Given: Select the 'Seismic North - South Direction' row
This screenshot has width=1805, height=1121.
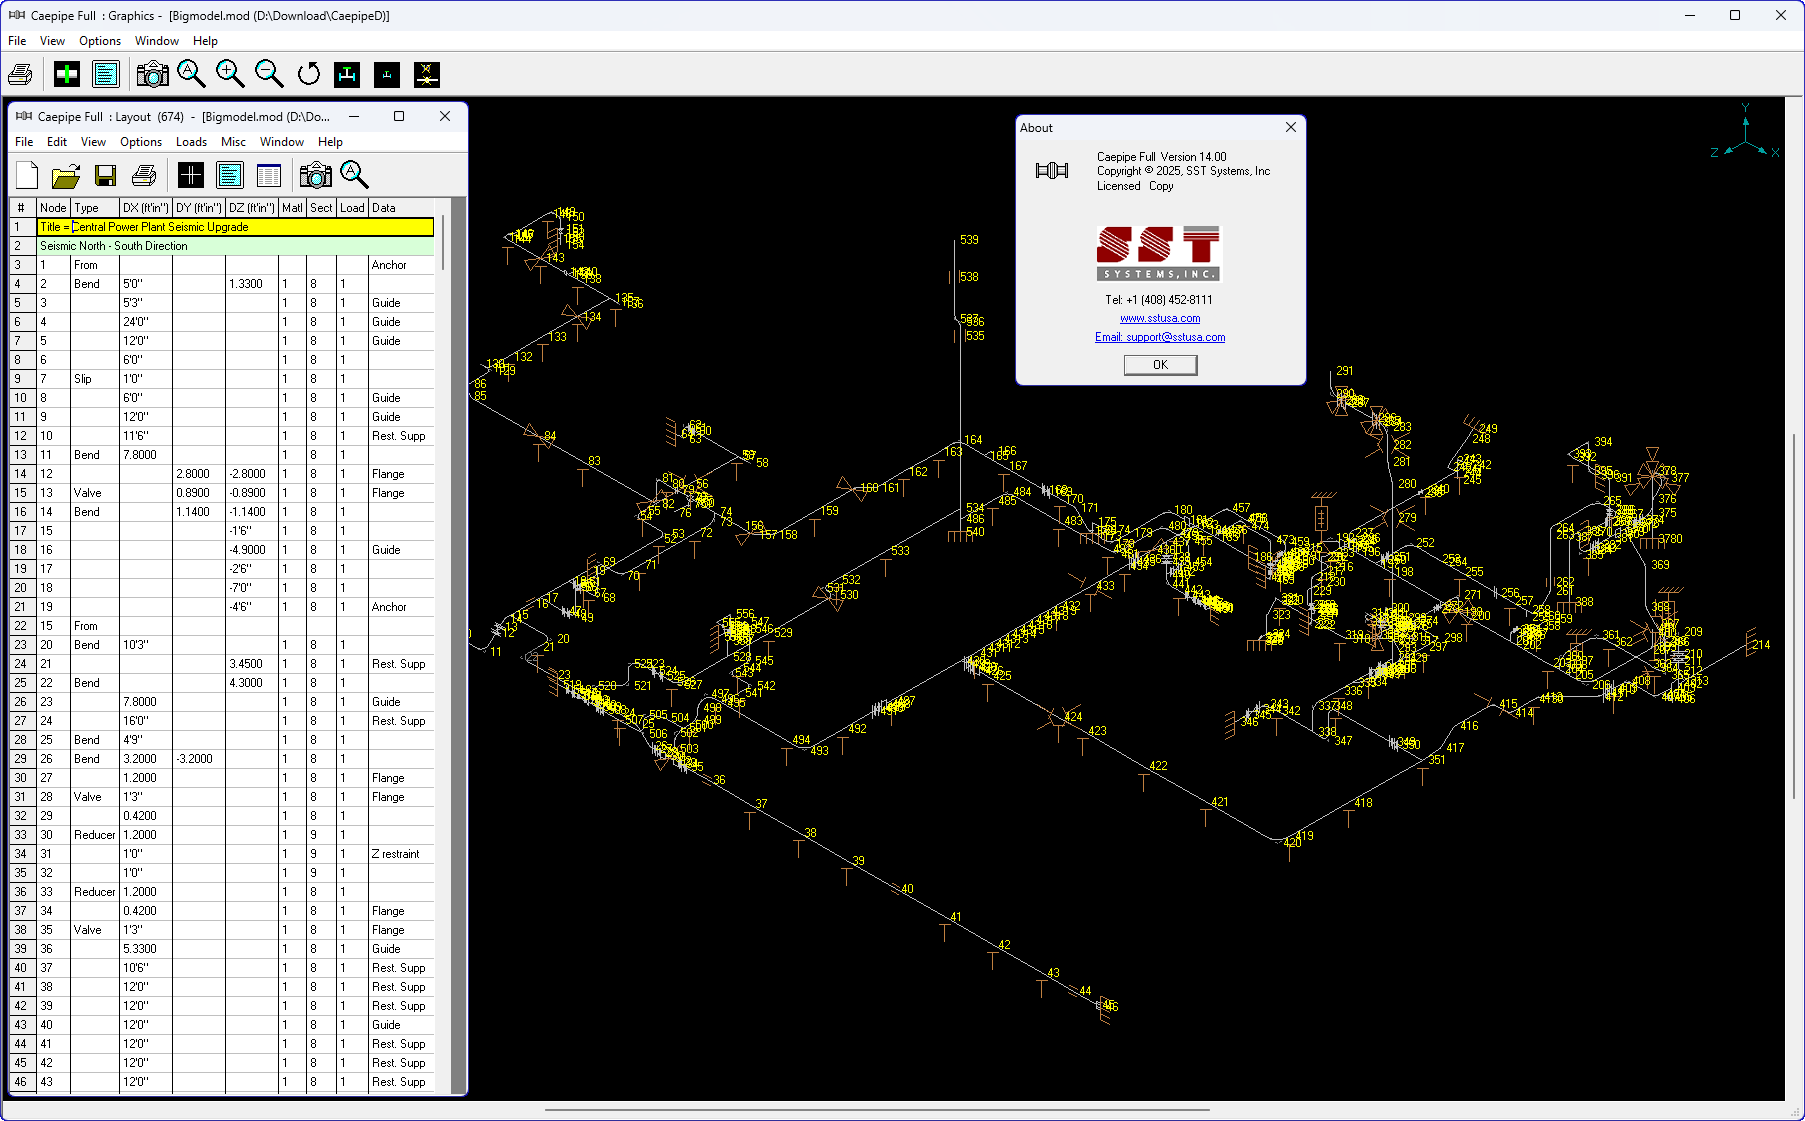Looking at the screenshot, I should [x=235, y=246].
